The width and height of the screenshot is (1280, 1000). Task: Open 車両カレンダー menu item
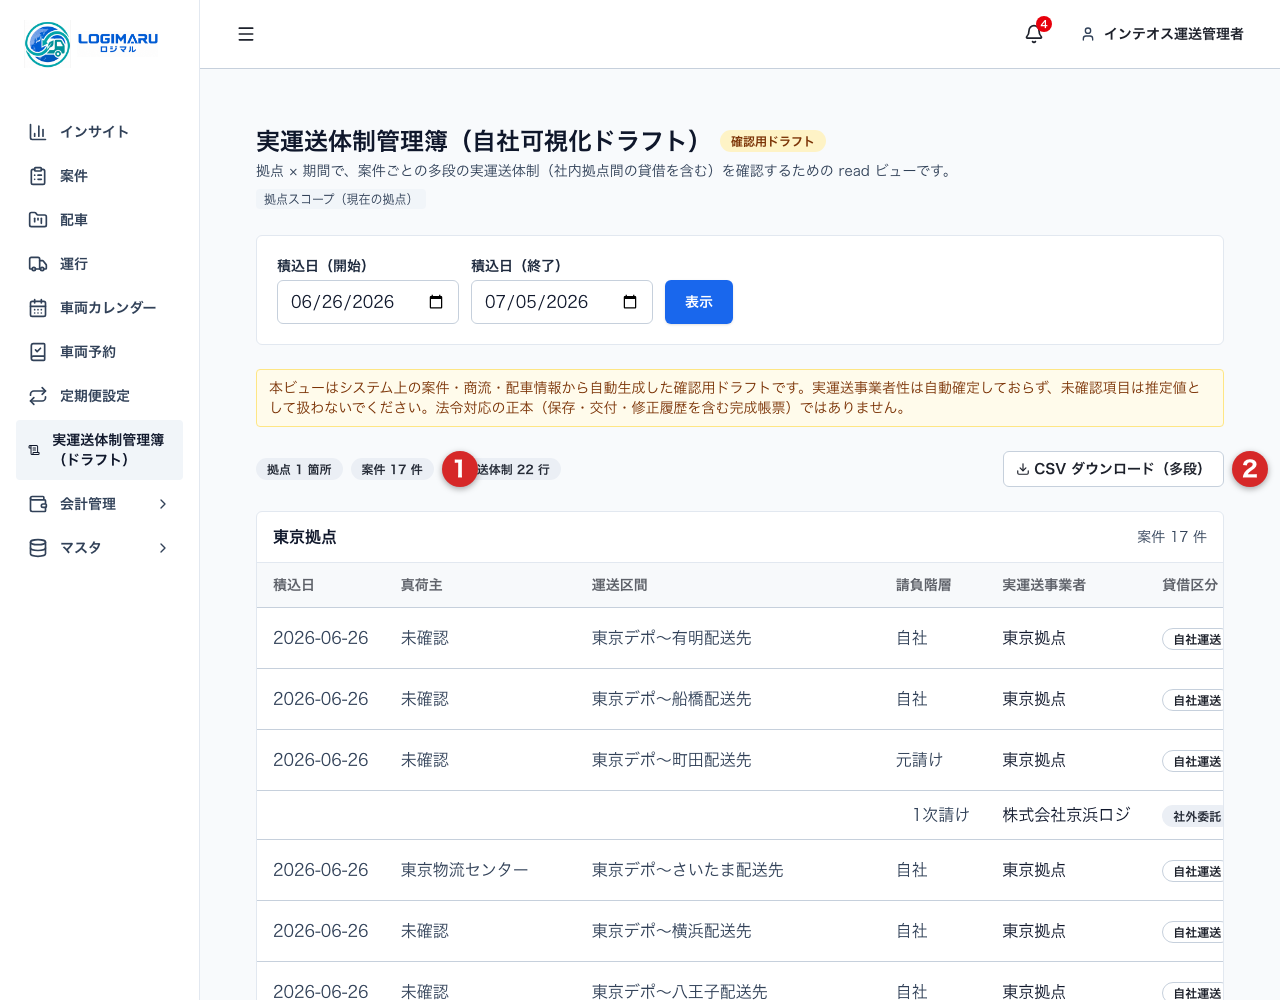point(99,308)
